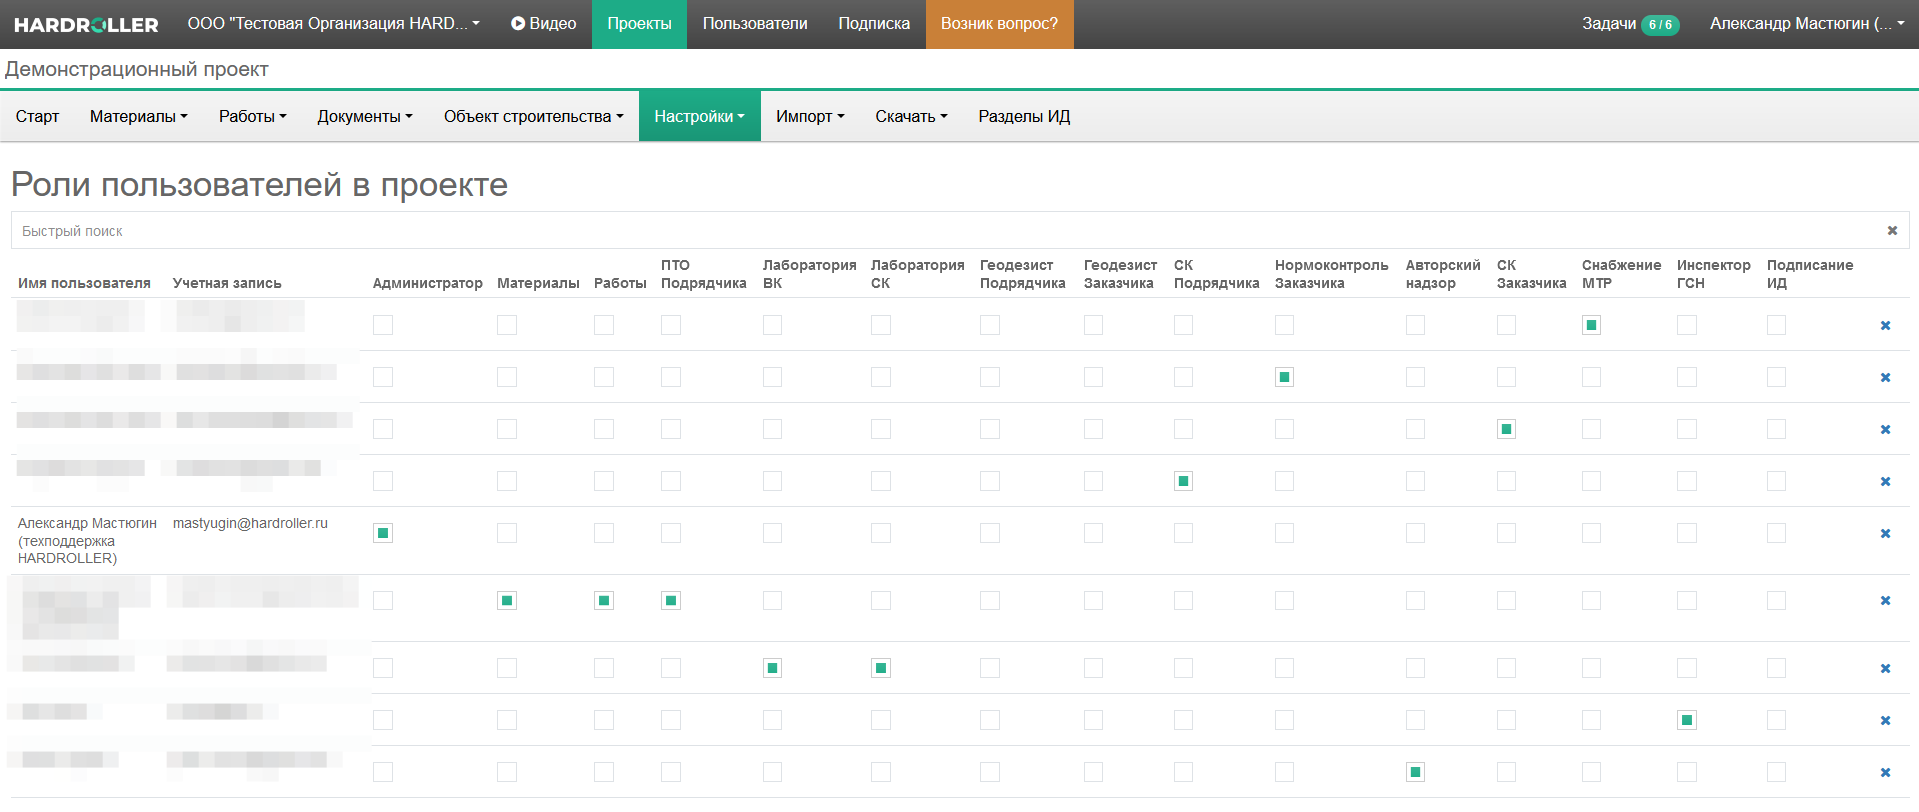This screenshot has height=812, width=1919.
Task: Click the HARDROLLER logo
Action: 86,24
